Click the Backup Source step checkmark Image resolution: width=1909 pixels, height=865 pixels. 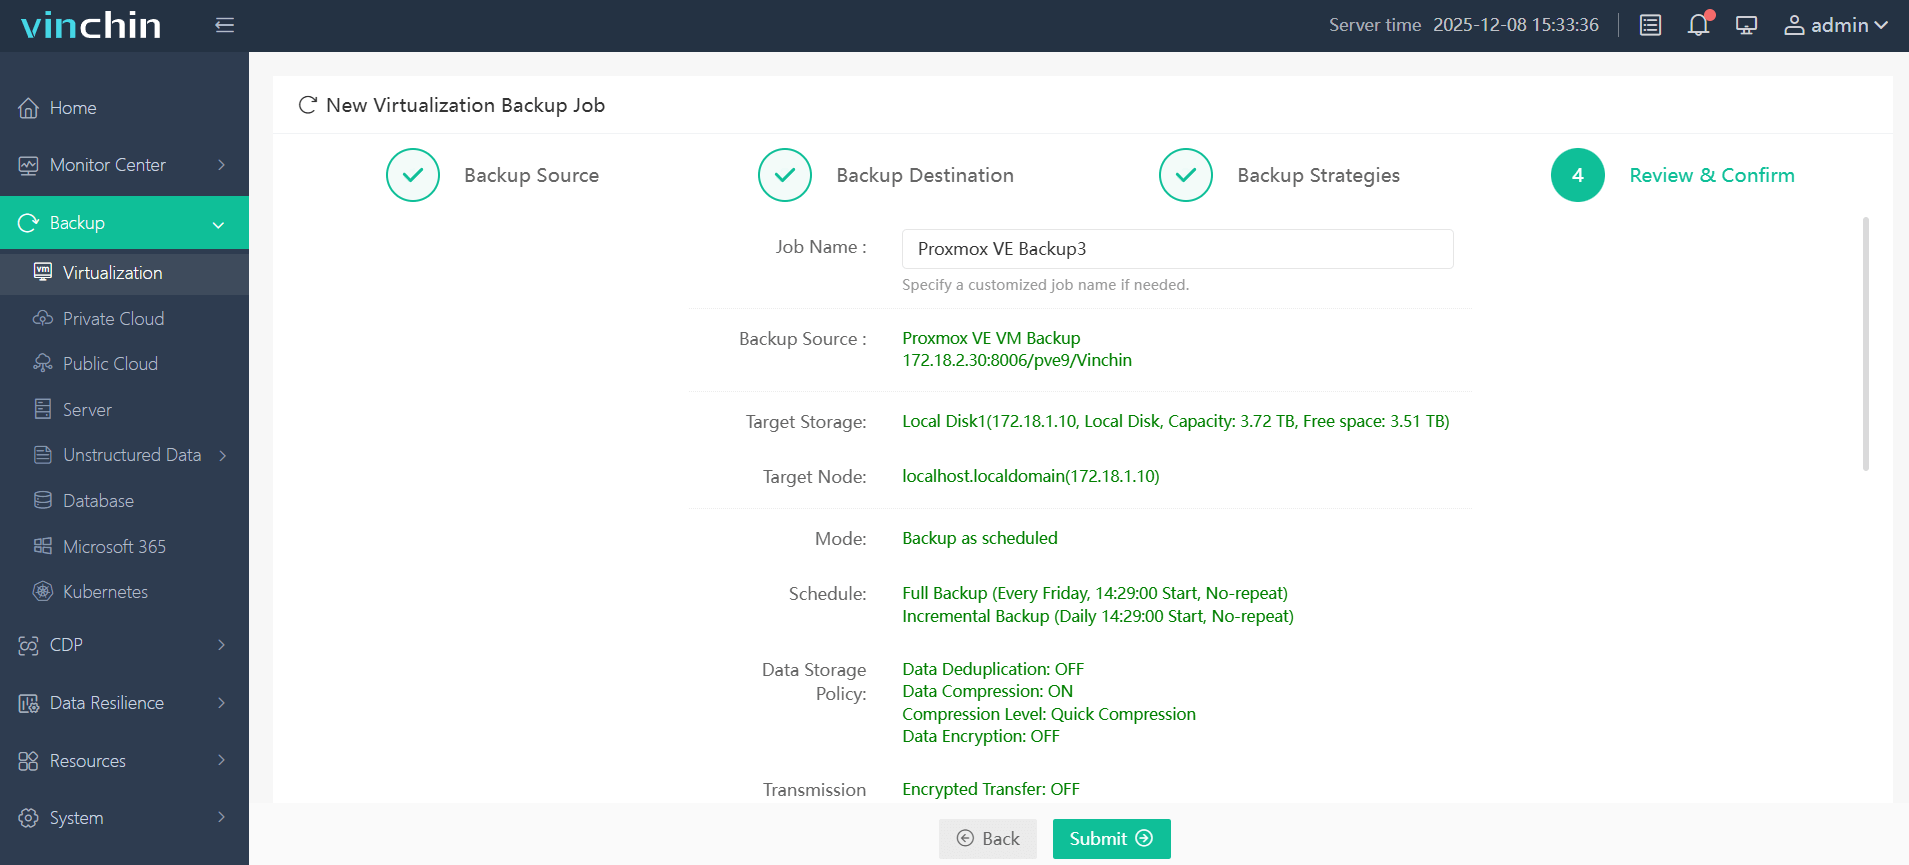(413, 175)
